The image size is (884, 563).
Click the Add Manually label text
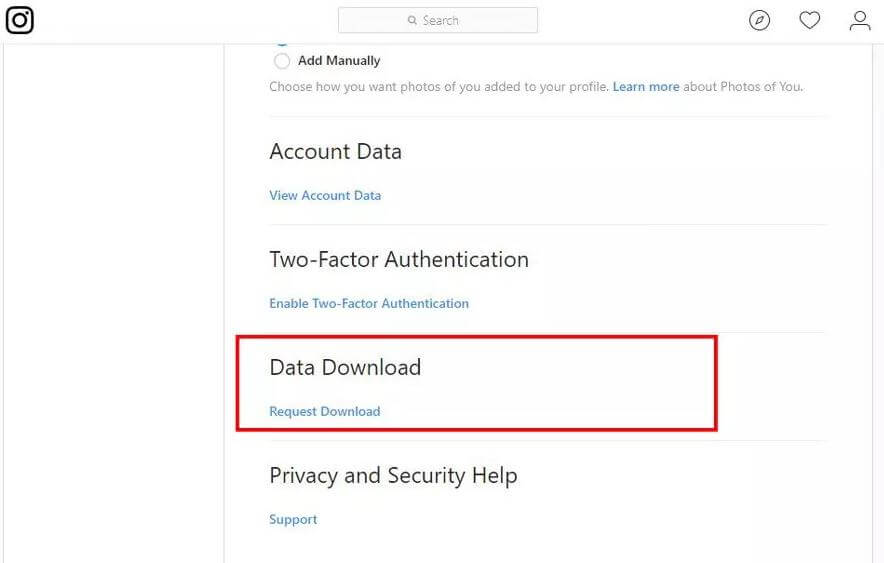tap(339, 60)
